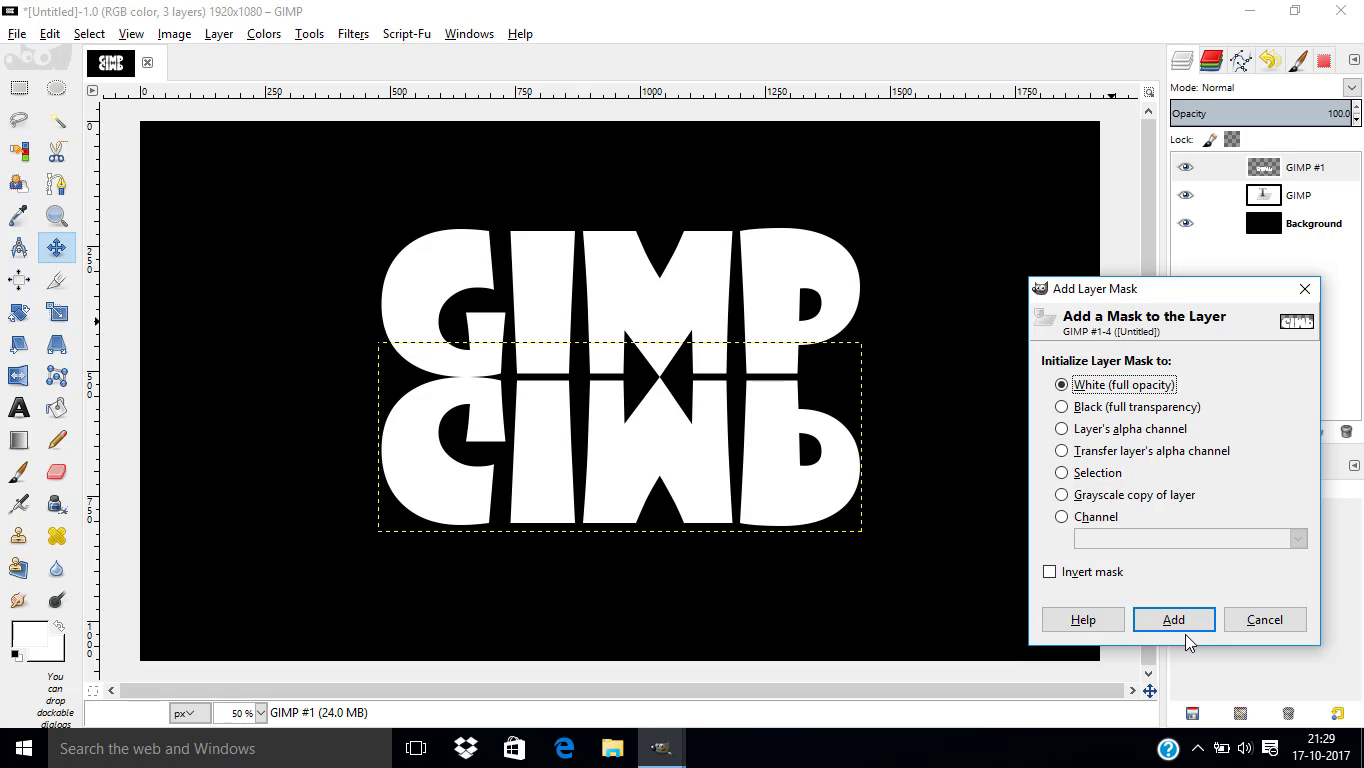
Task: Select the Select by Color tool
Action: [19, 152]
